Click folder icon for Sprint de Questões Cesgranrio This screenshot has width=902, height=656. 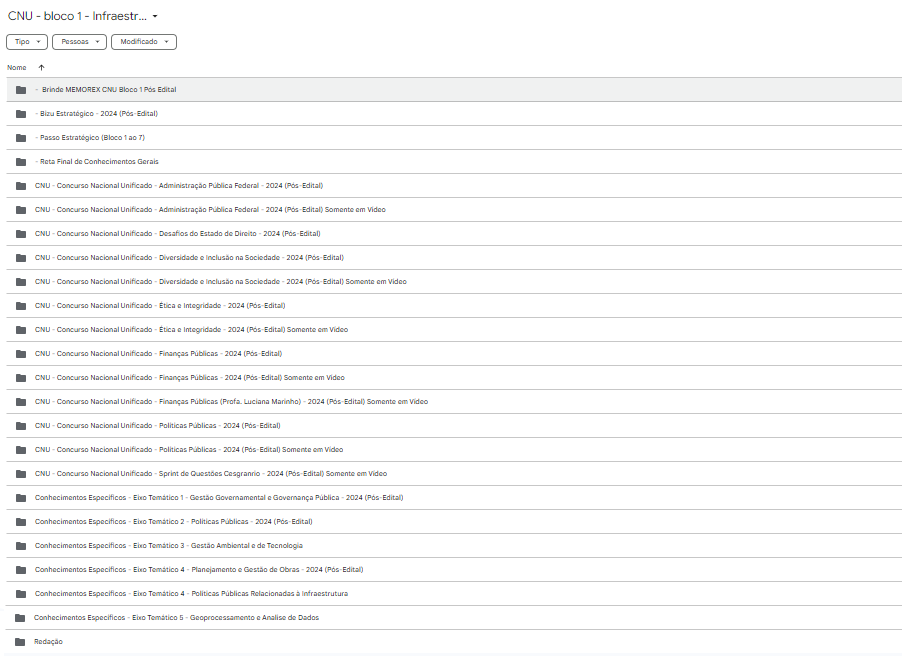(x=21, y=474)
